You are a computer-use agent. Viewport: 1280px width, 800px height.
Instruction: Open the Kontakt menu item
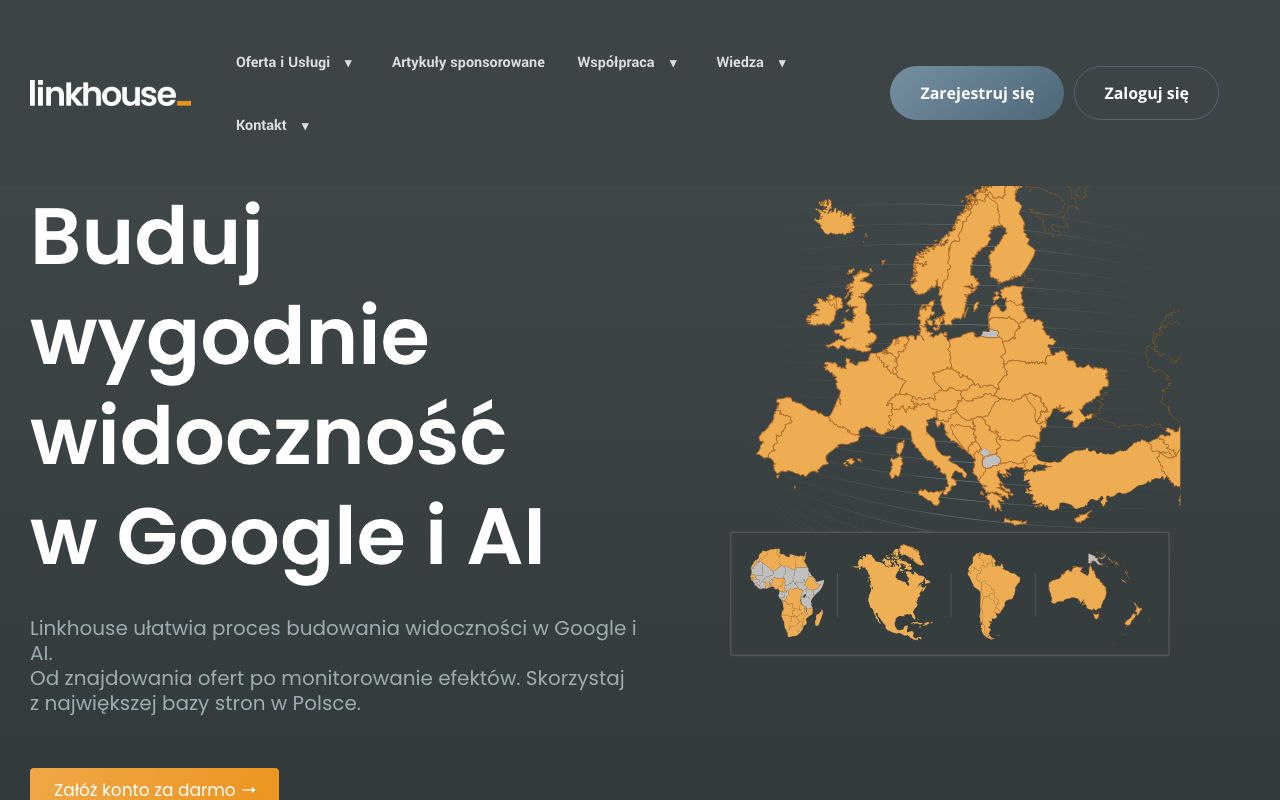click(261, 125)
